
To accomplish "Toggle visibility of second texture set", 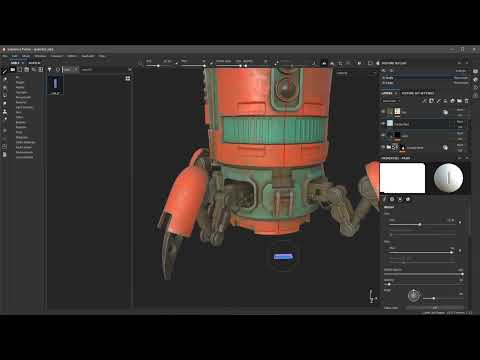I will [383, 83].
